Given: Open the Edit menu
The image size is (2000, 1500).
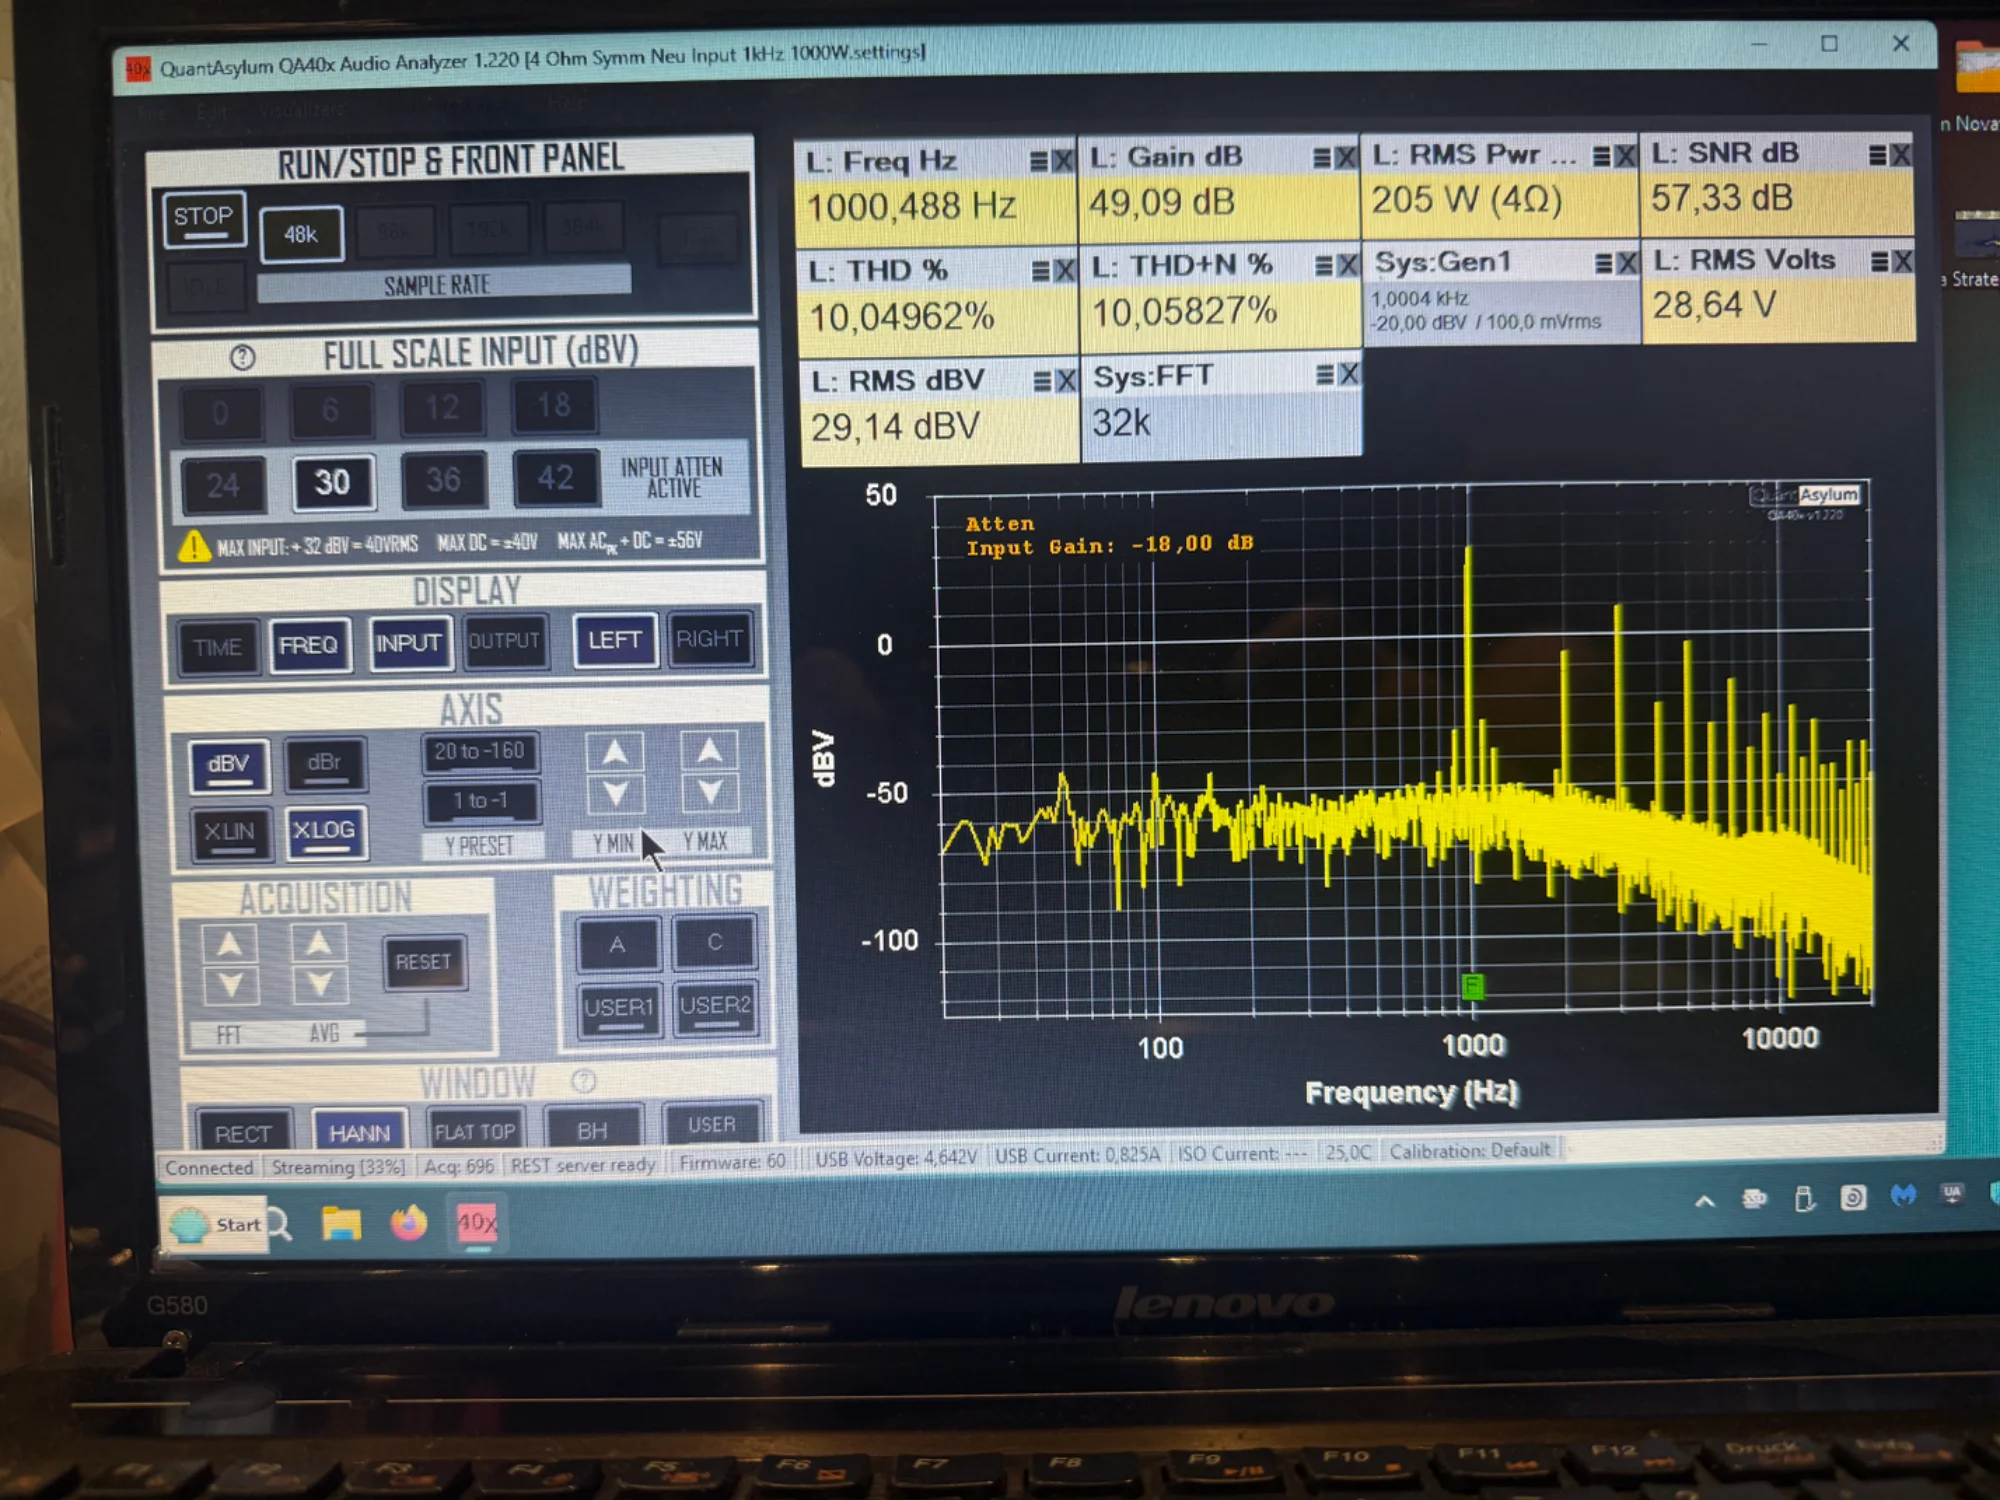Looking at the screenshot, I should pos(211,112).
